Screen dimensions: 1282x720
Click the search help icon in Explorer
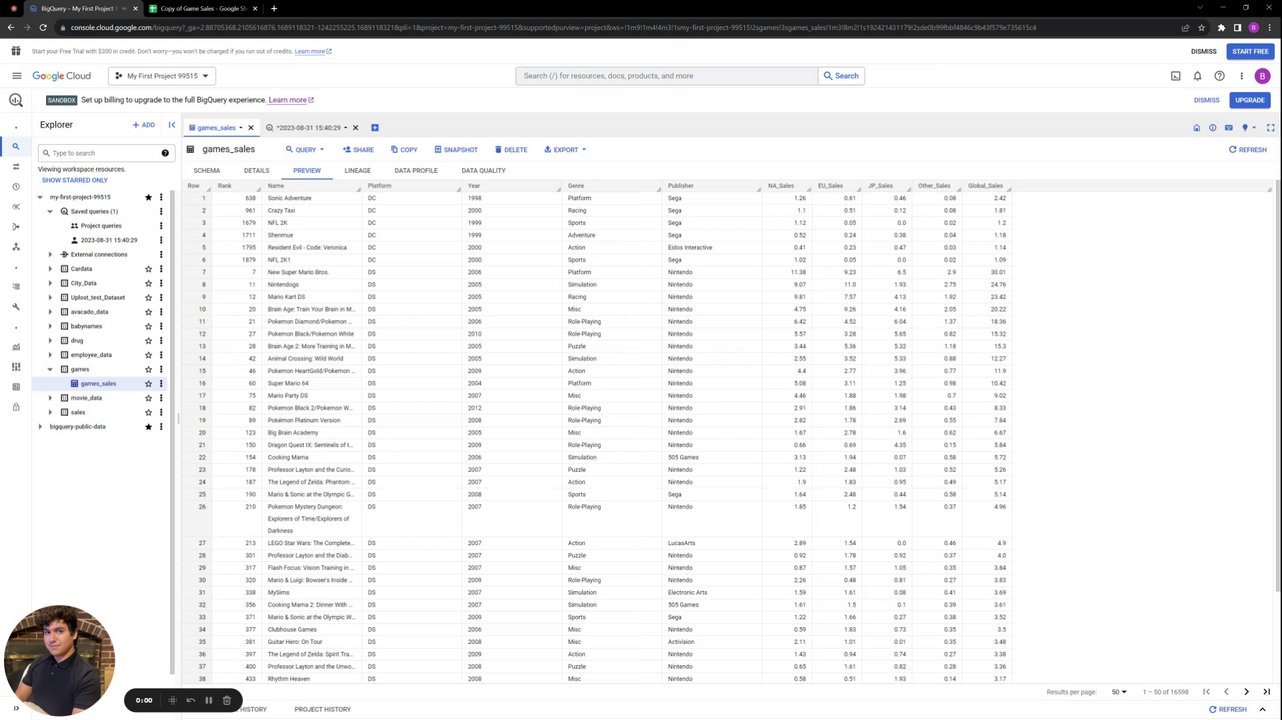[x=165, y=153]
